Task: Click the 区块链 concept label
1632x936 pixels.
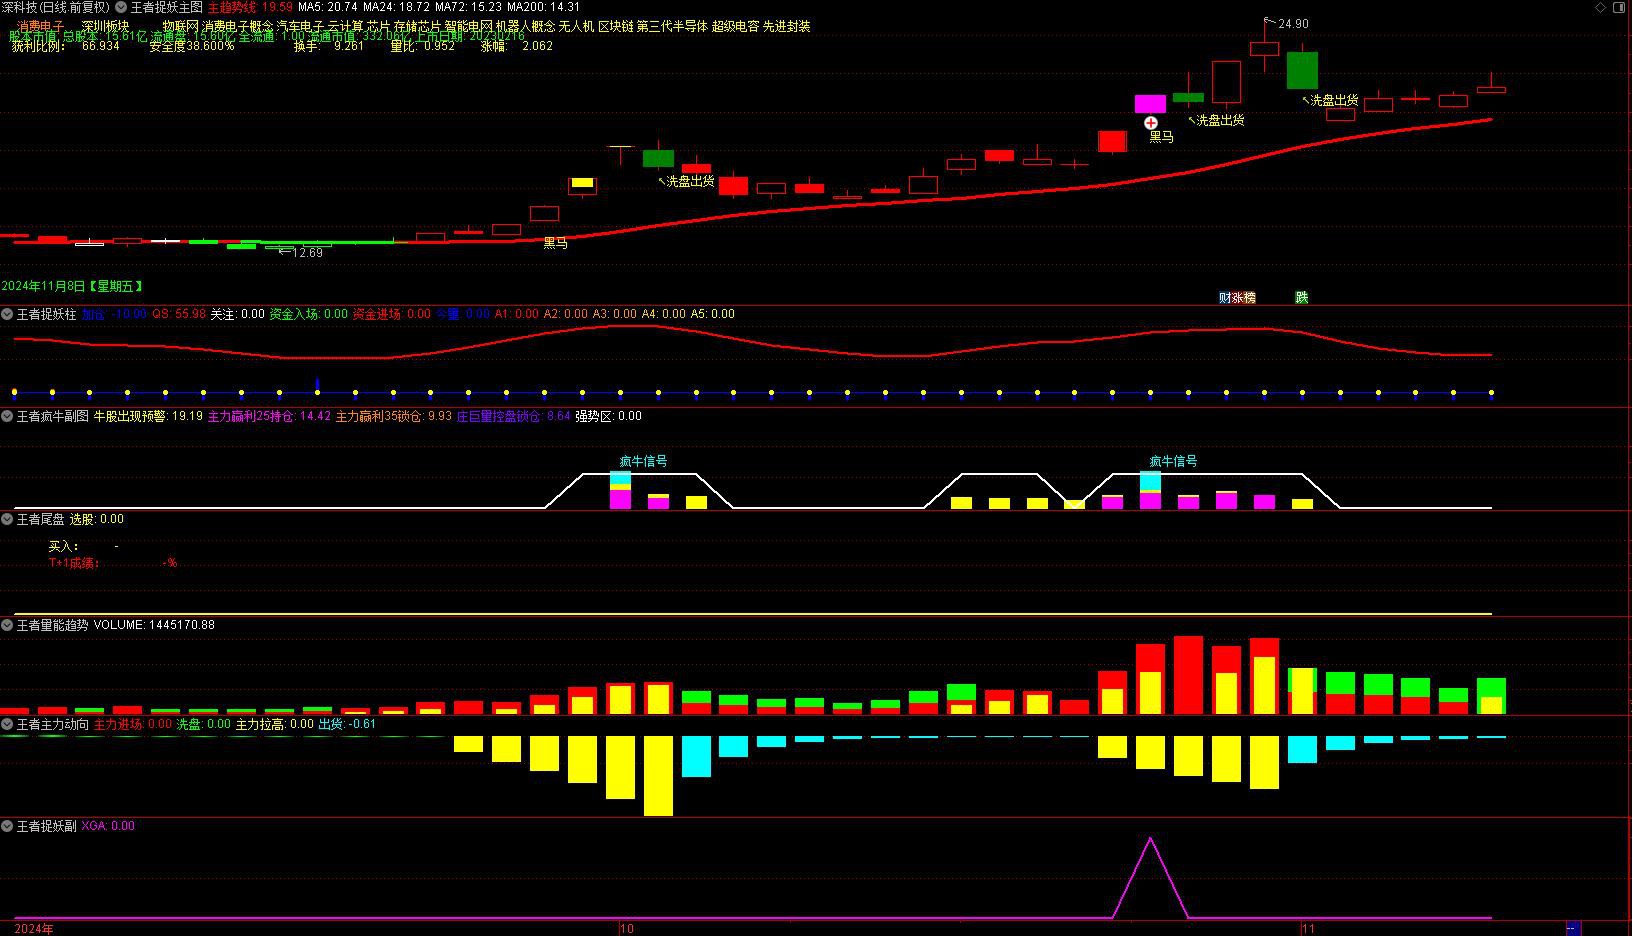Action: pos(615,26)
